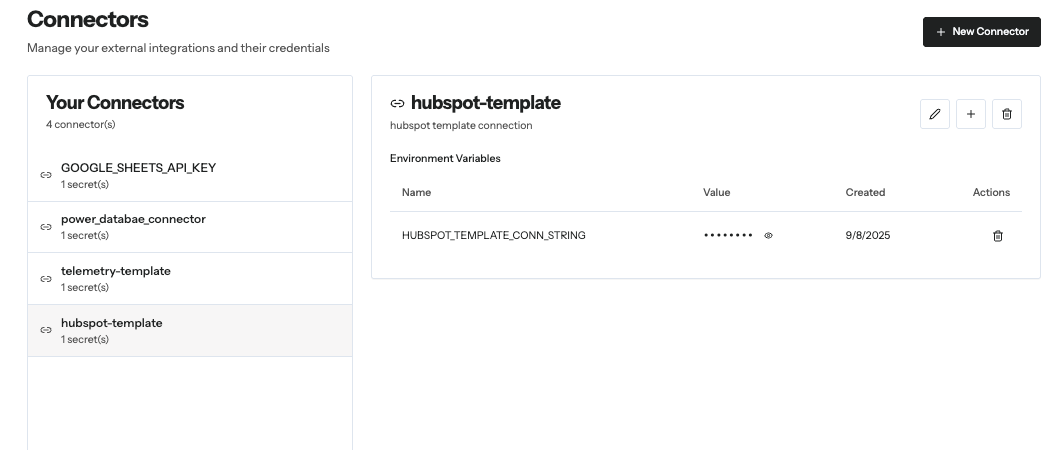Select the hubspot-template connector in list

point(190,331)
